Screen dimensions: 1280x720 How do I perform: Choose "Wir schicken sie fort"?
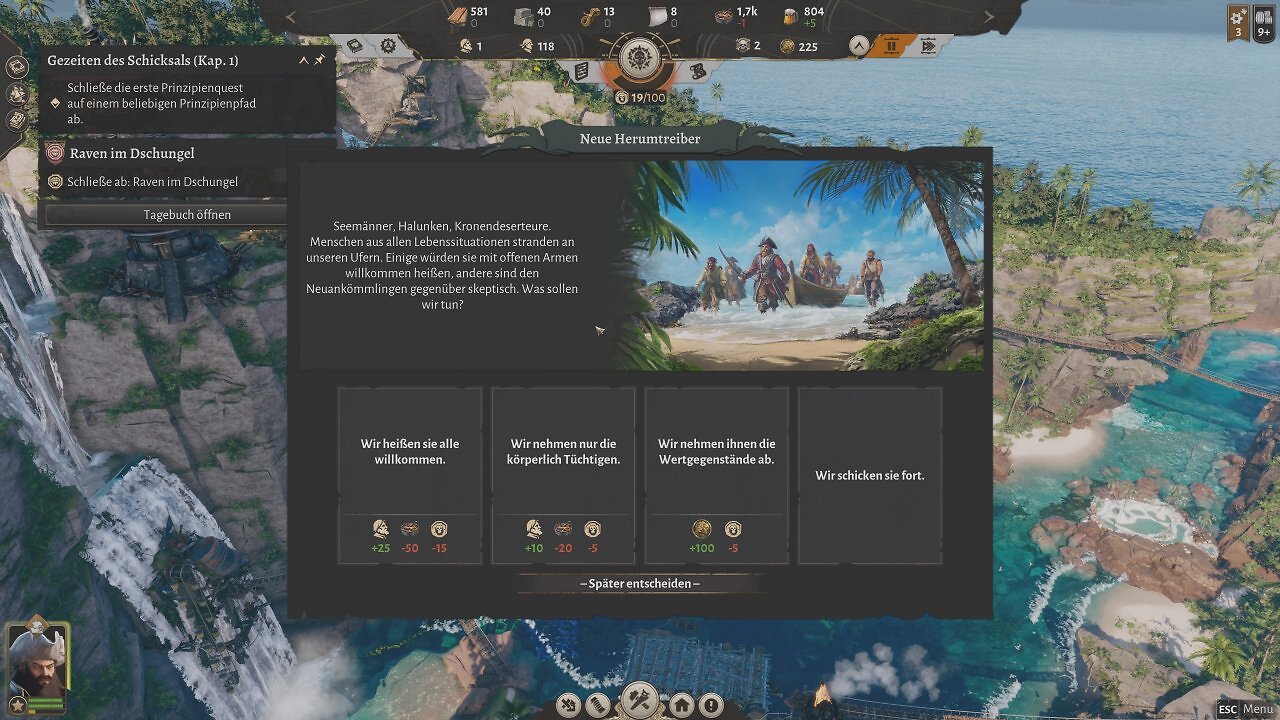[870, 475]
